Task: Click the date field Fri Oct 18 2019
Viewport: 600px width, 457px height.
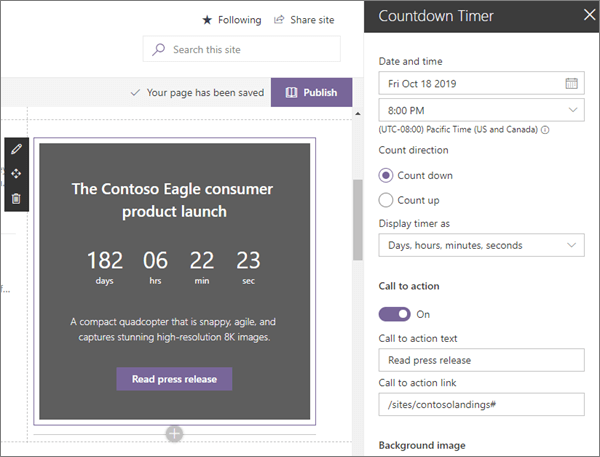Action: coord(481,83)
